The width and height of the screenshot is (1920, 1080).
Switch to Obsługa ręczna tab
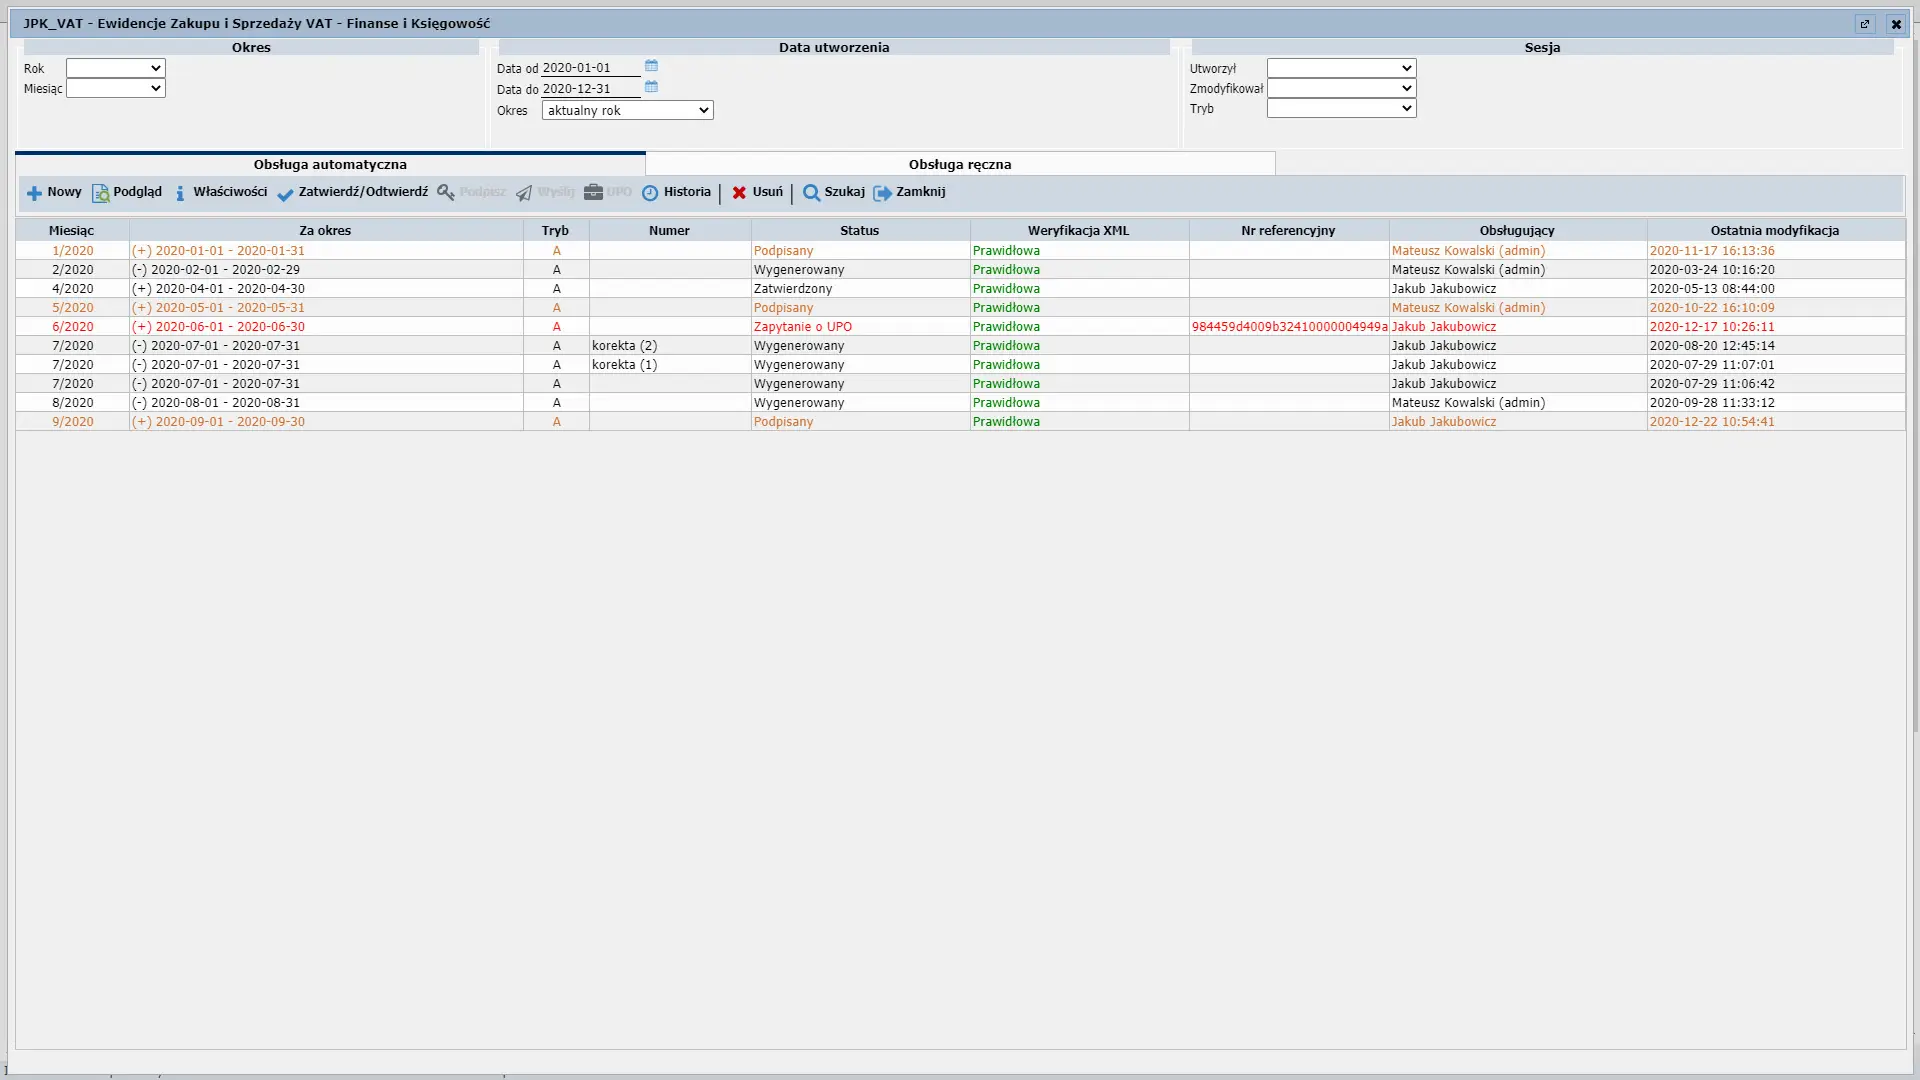[x=959, y=164]
